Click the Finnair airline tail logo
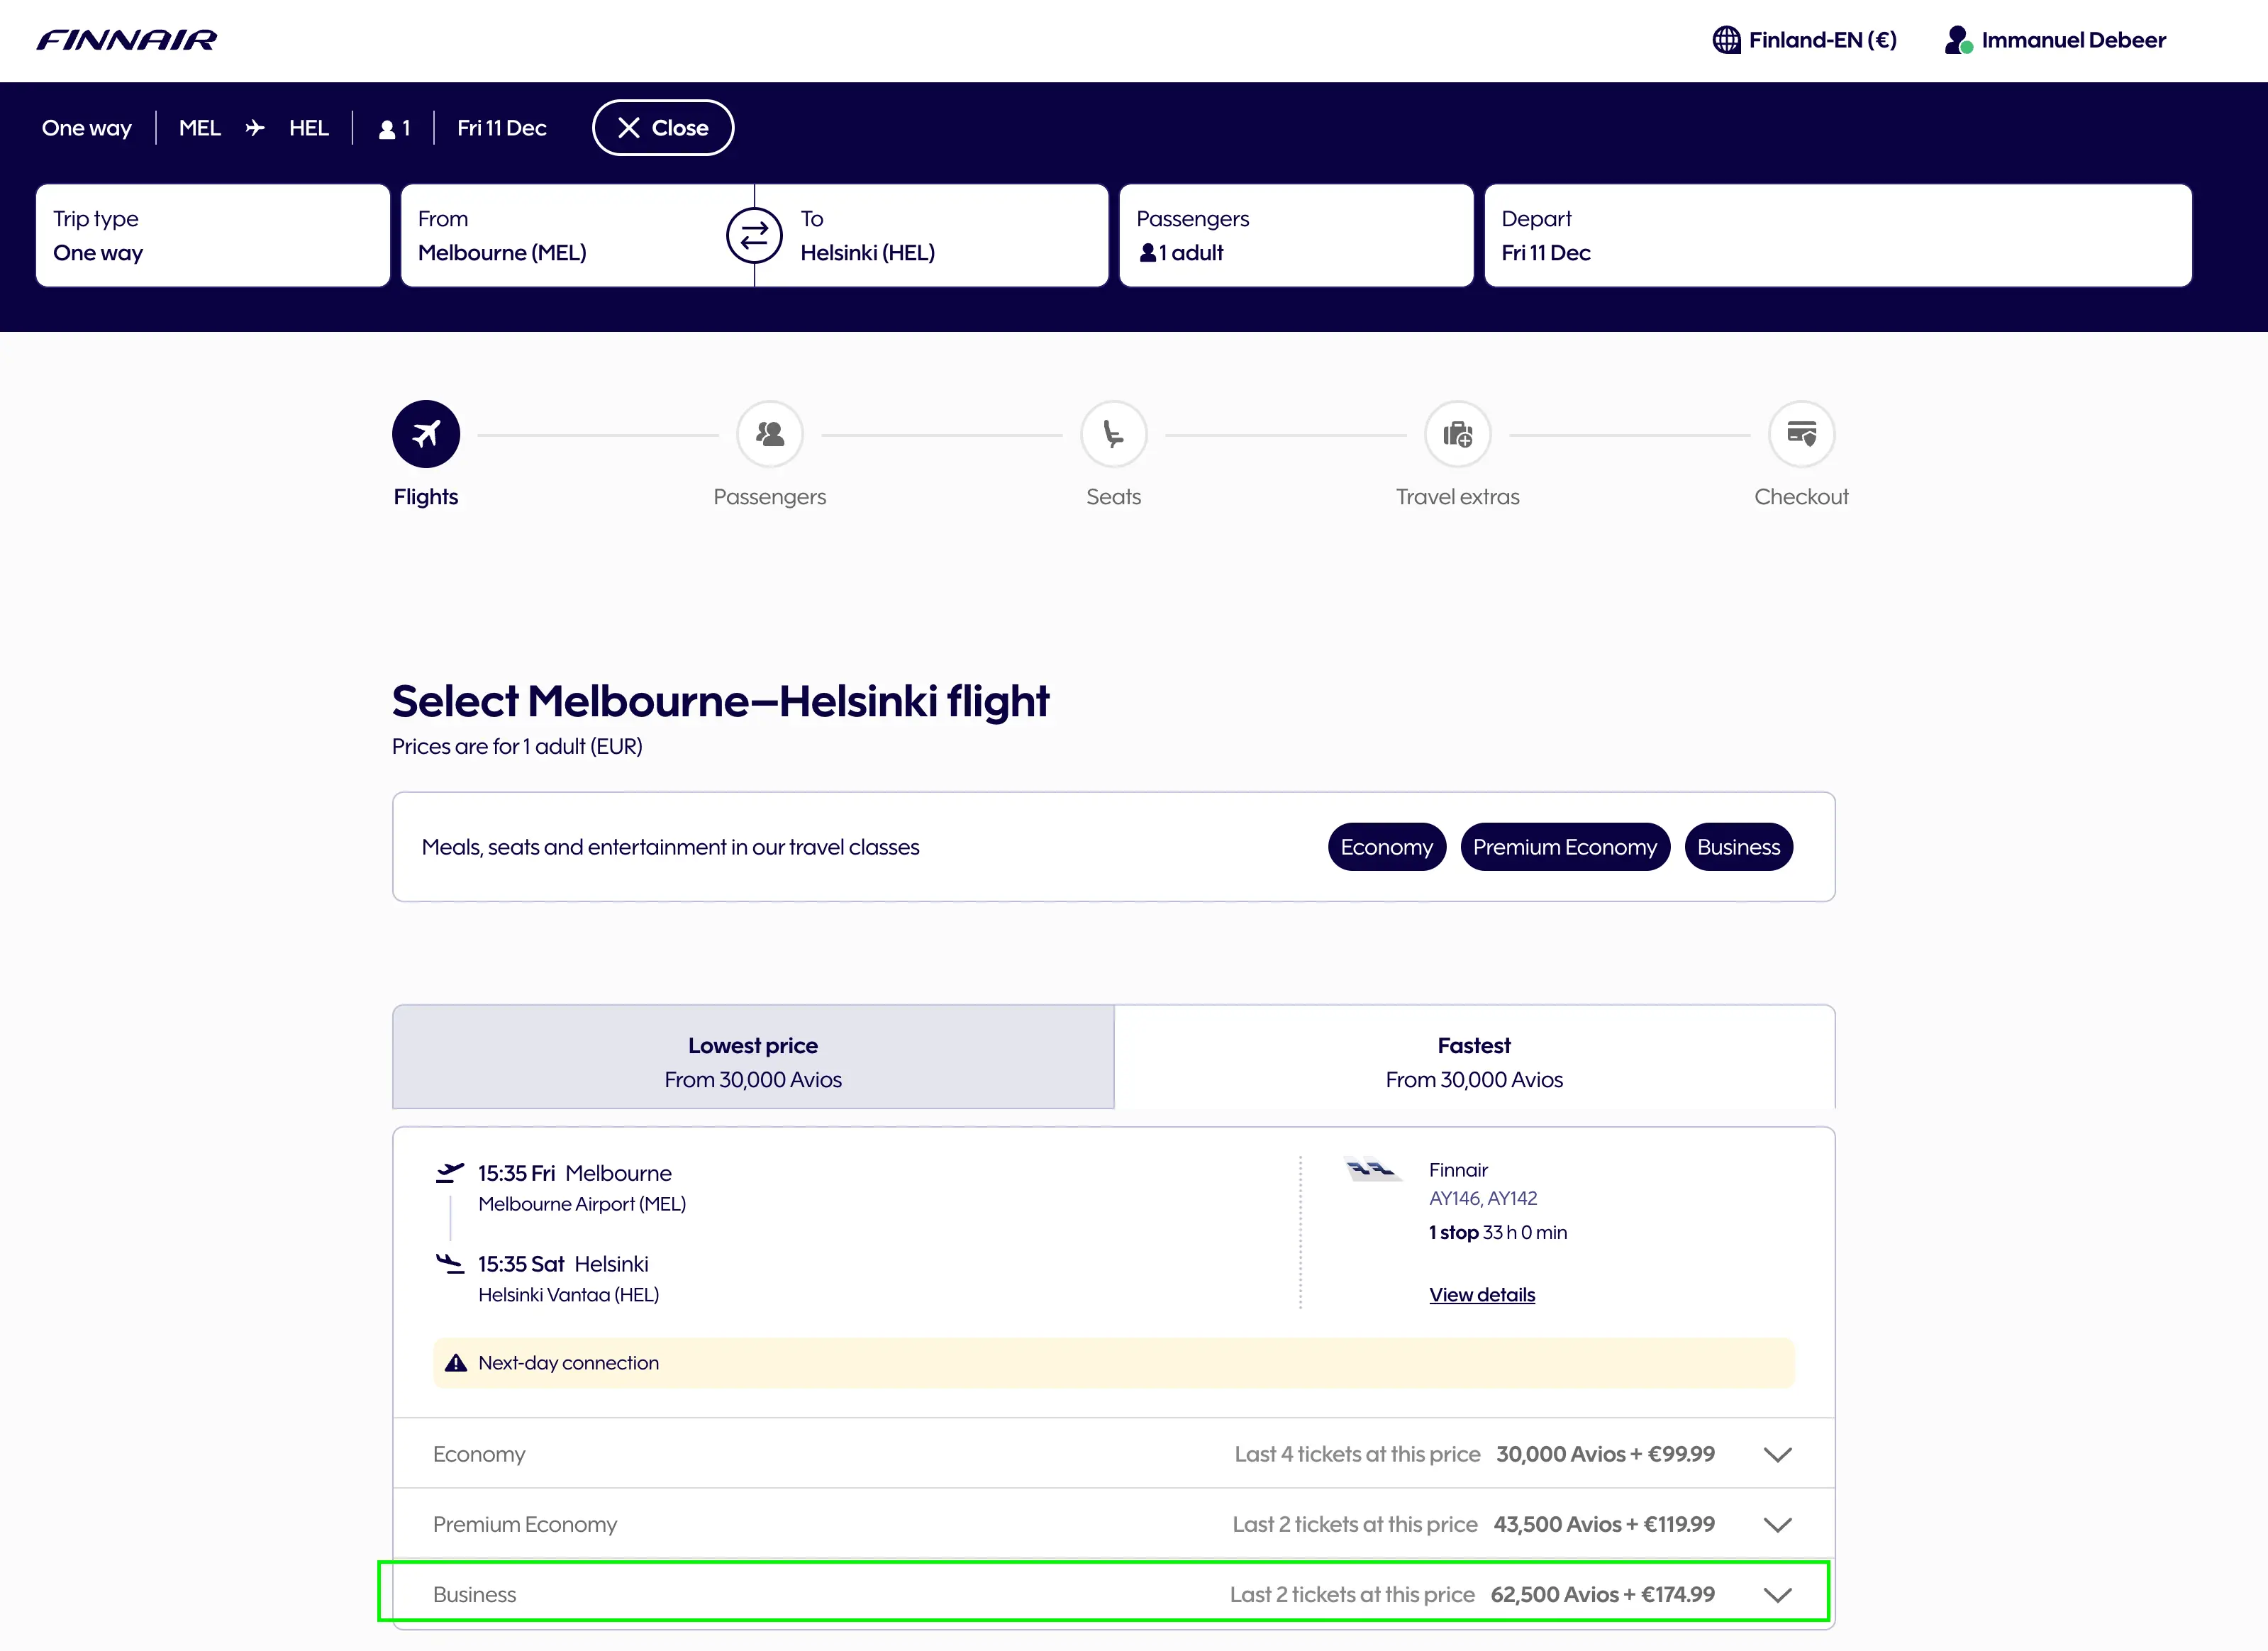 (1373, 1169)
